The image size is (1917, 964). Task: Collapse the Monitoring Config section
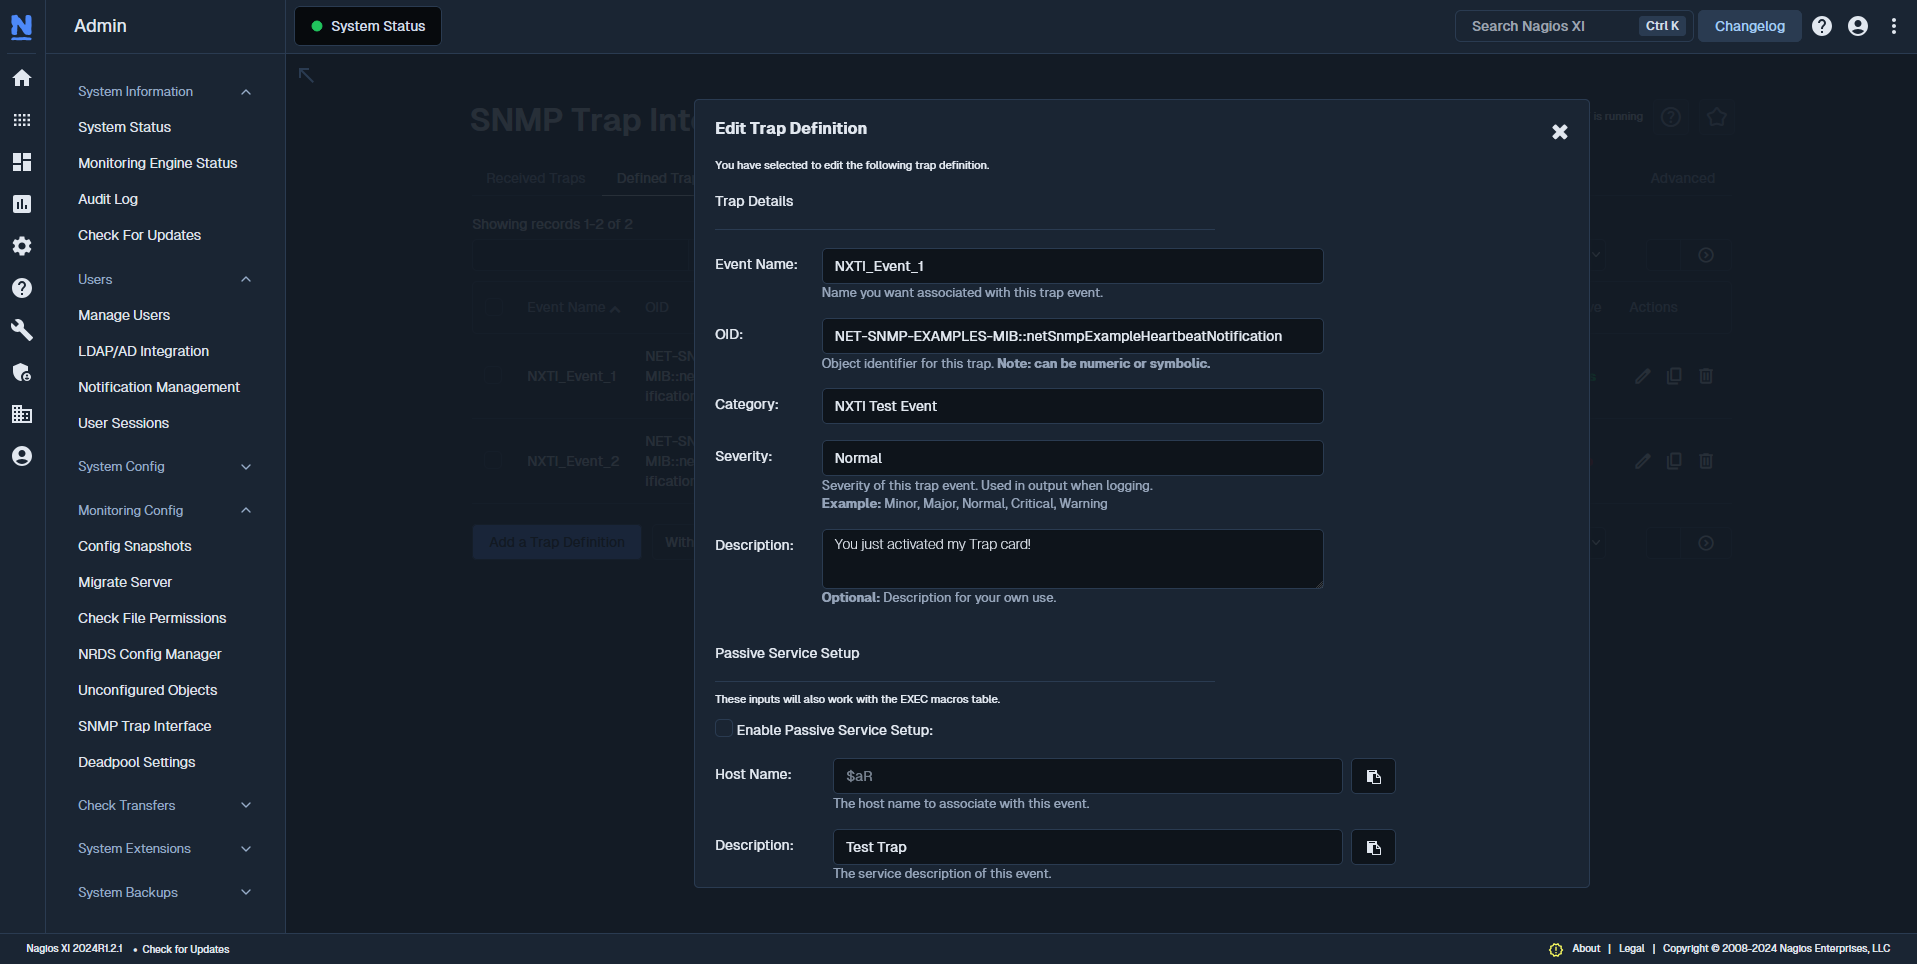[165, 510]
